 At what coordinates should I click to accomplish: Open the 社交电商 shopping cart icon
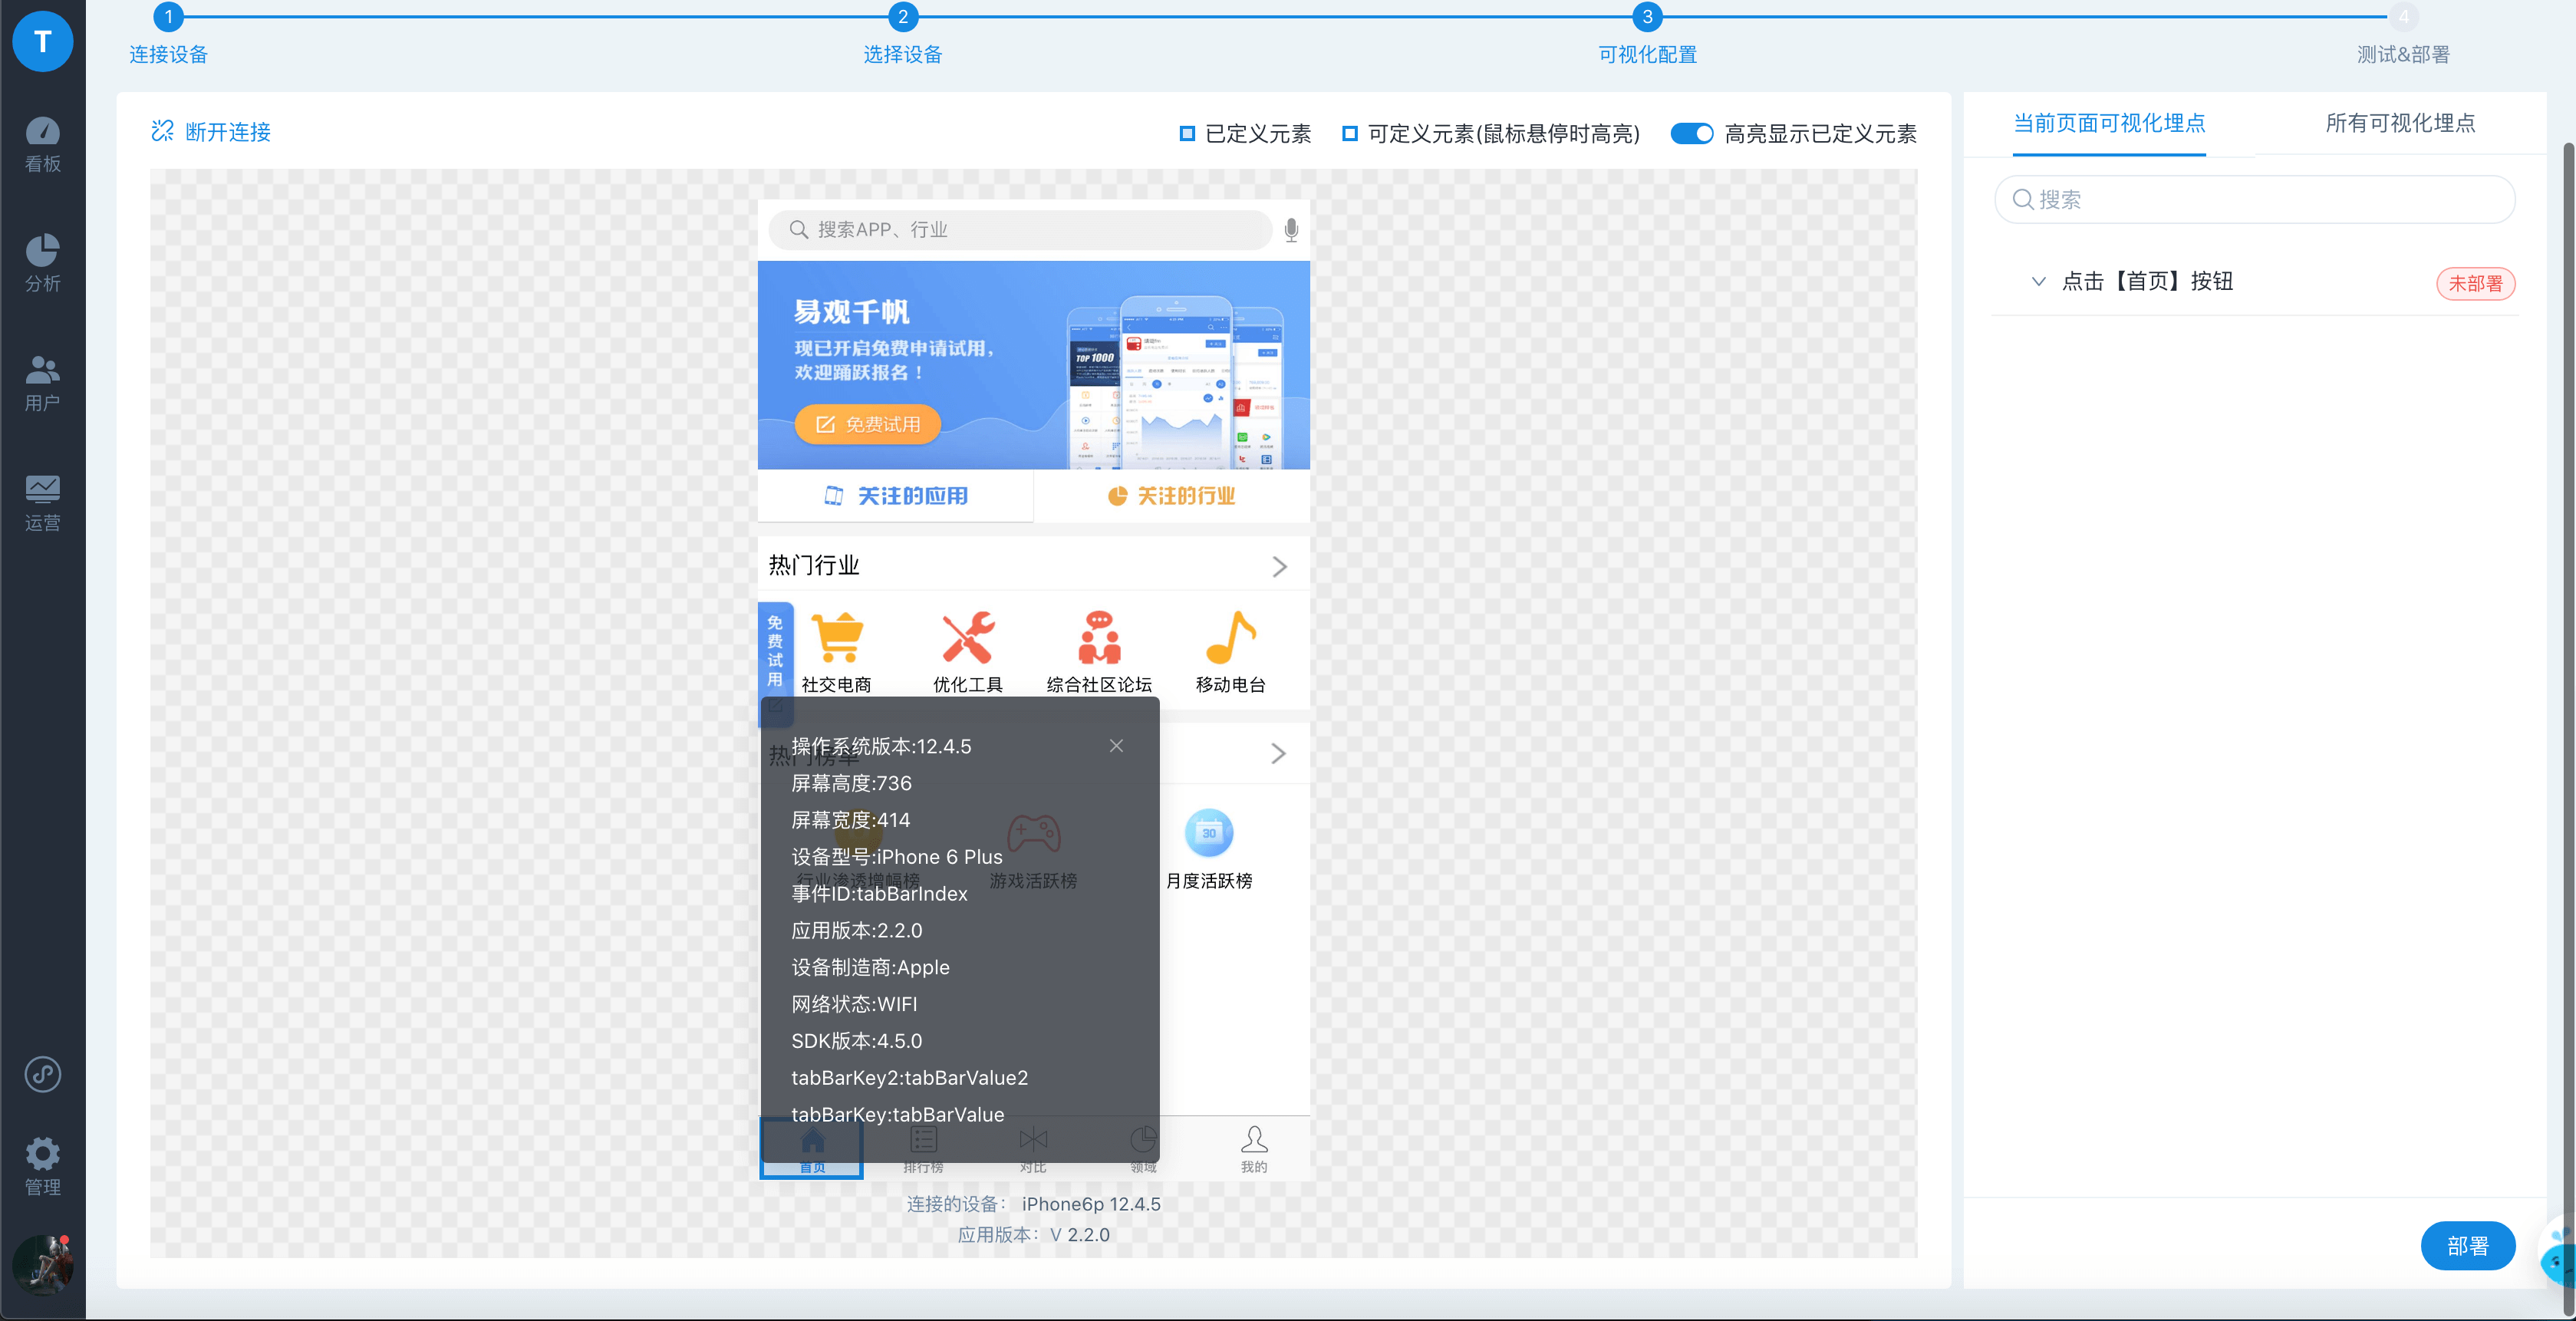point(837,637)
